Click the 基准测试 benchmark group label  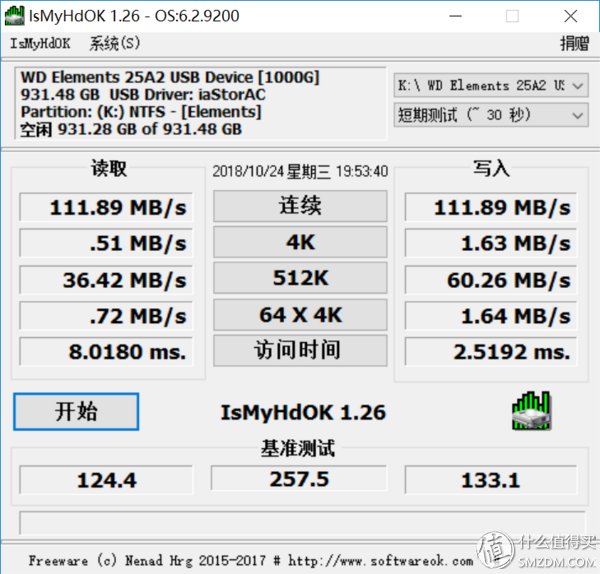pyautogui.click(x=298, y=448)
